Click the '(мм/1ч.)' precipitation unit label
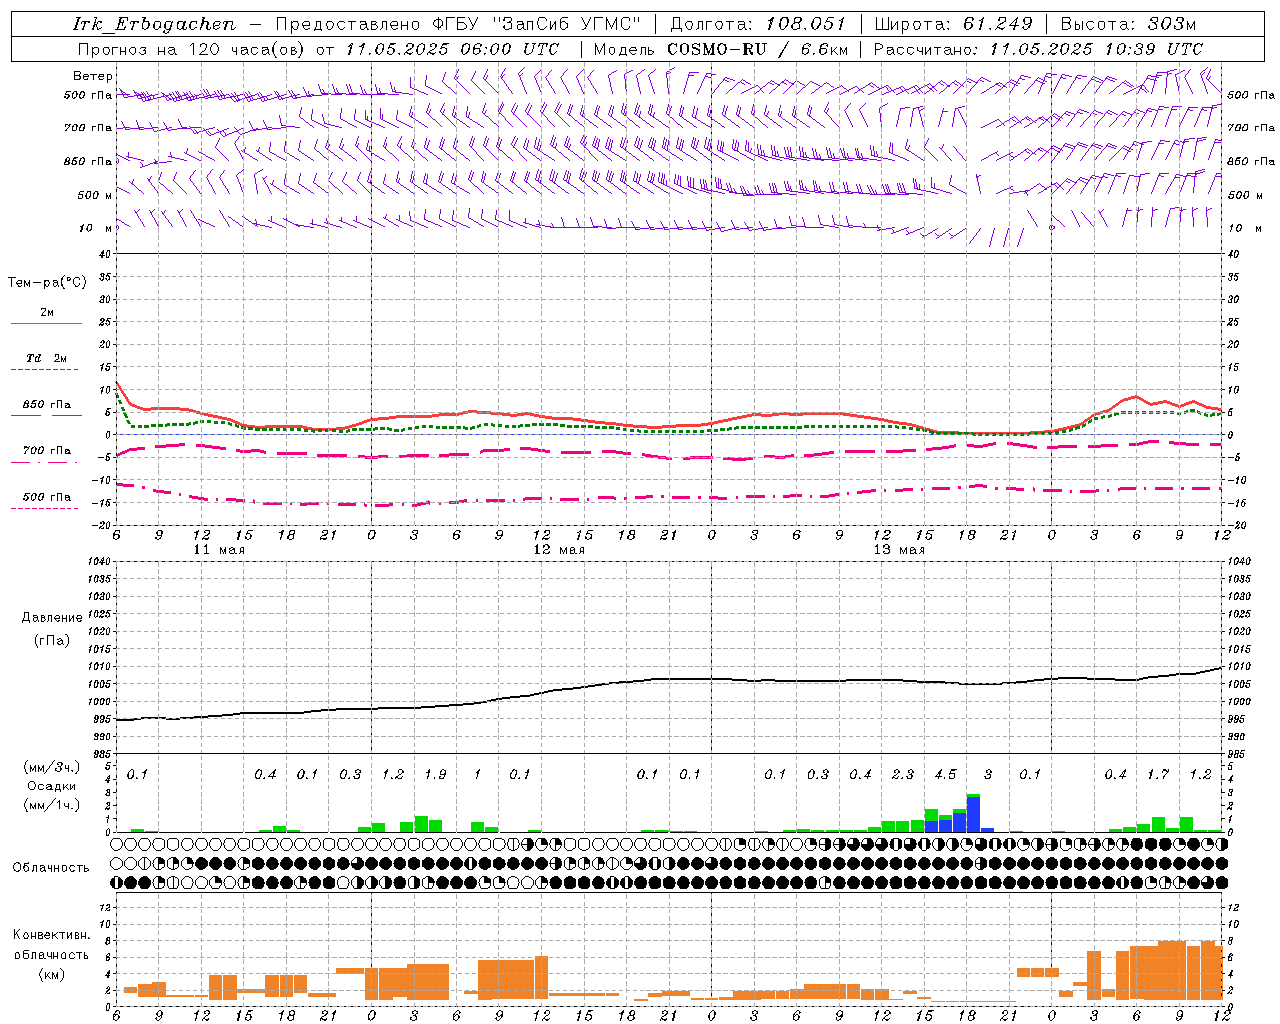1280x1024 pixels. pyautogui.click(x=52, y=805)
